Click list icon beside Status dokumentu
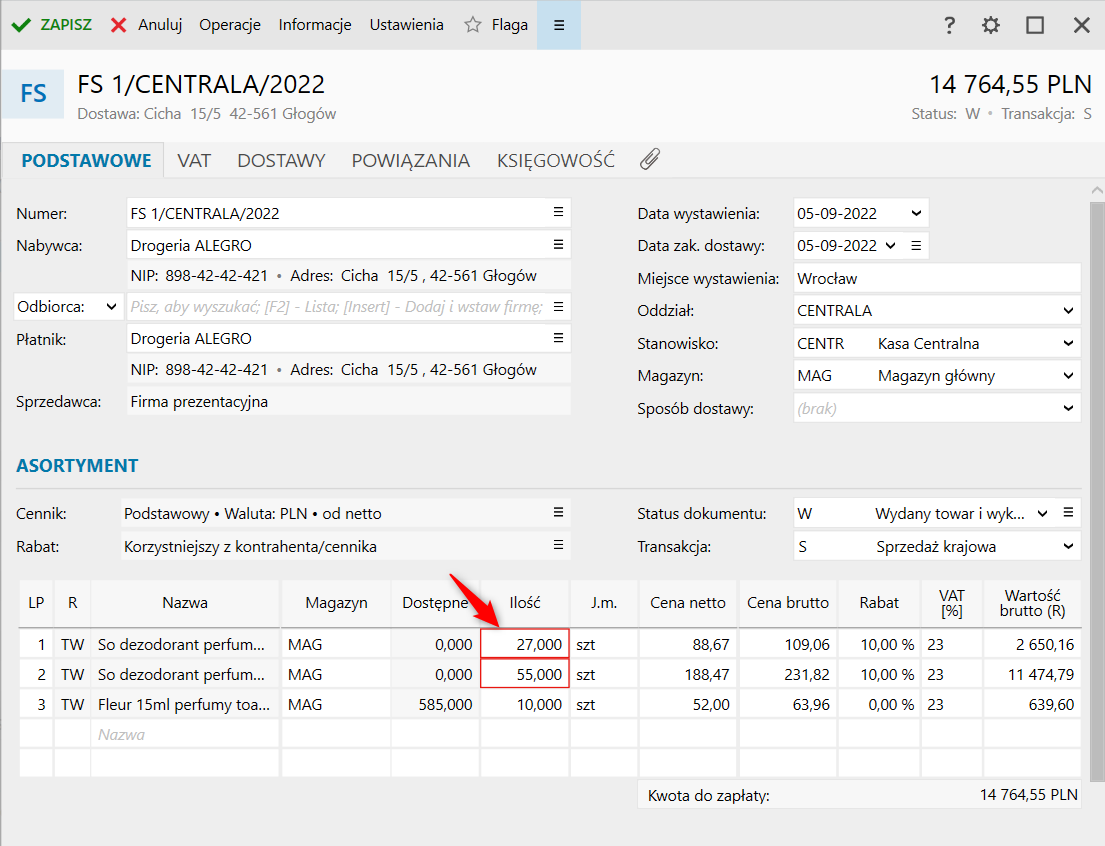The image size is (1105, 846). tap(1068, 513)
